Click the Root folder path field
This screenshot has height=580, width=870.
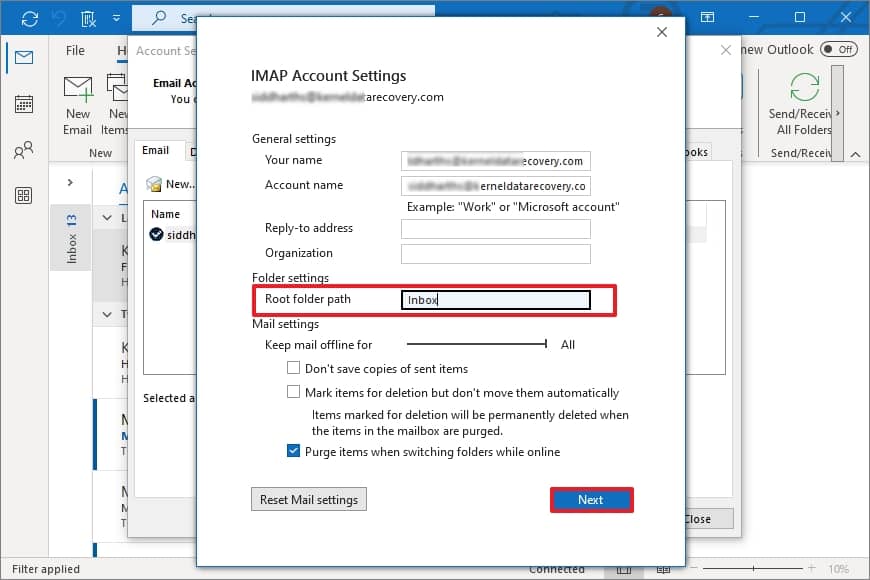click(495, 300)
